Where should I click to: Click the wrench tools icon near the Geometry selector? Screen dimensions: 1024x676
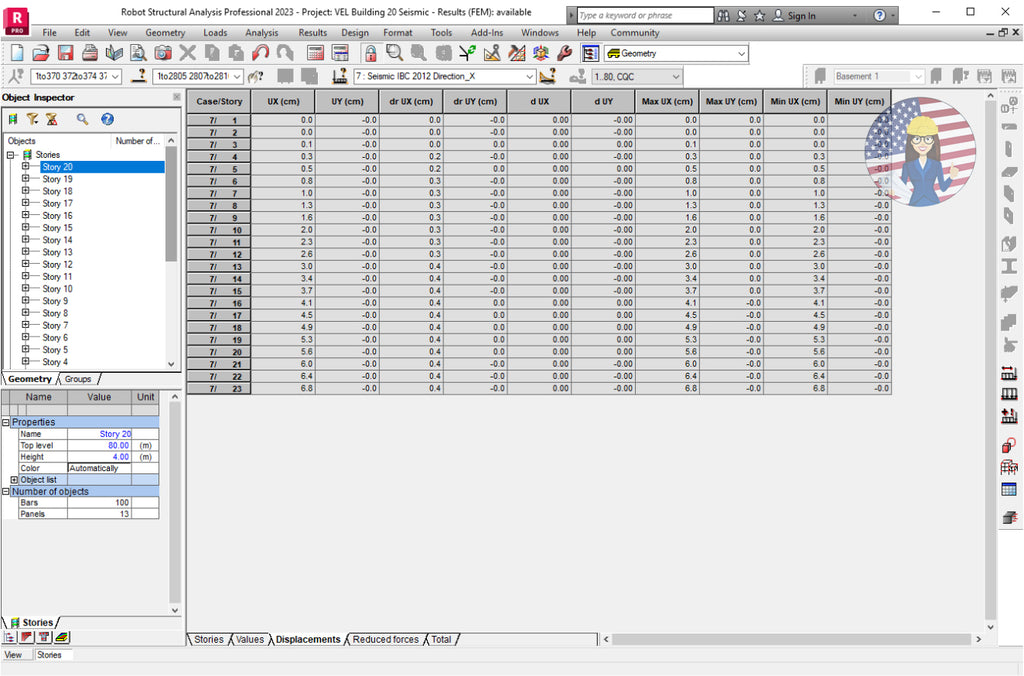[x=566, y=53]
